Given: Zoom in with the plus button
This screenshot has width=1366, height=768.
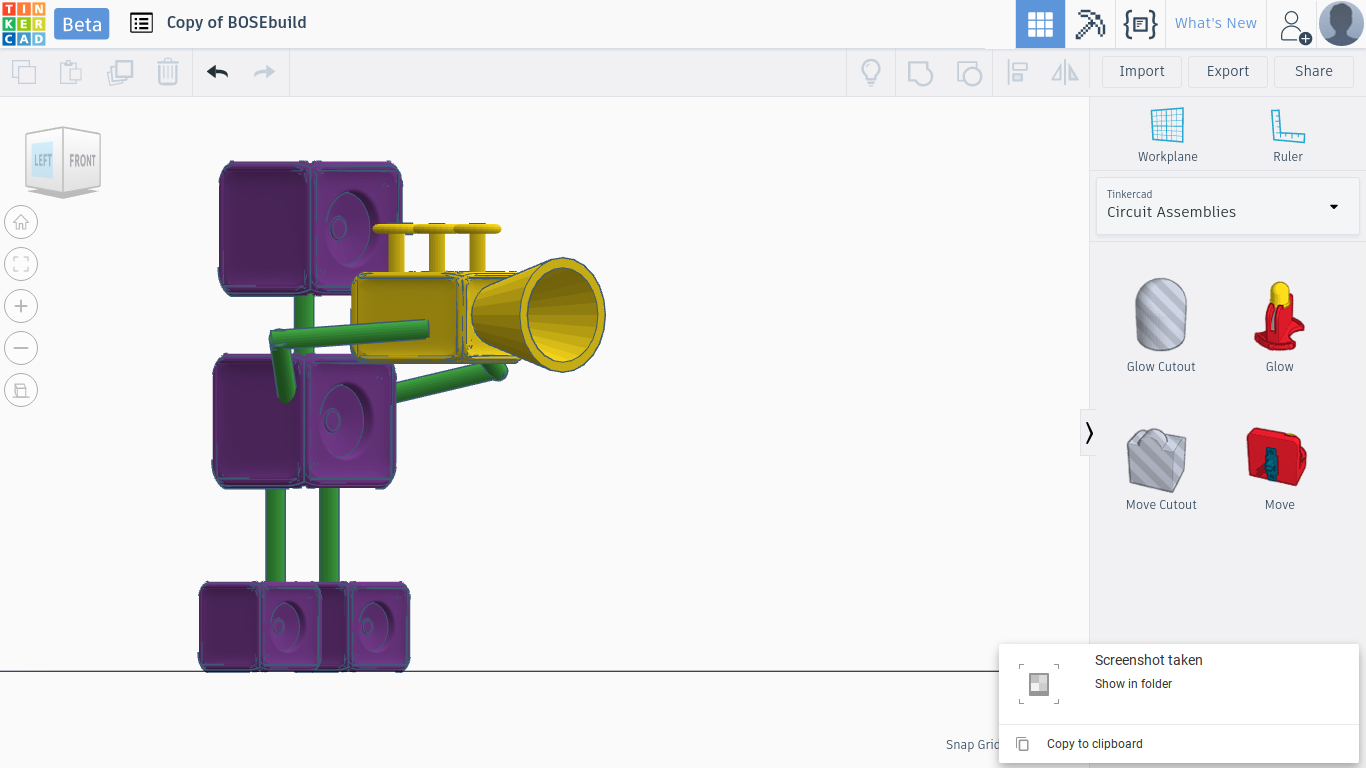Looking at the screenshot, I should [x=21, y=306].
